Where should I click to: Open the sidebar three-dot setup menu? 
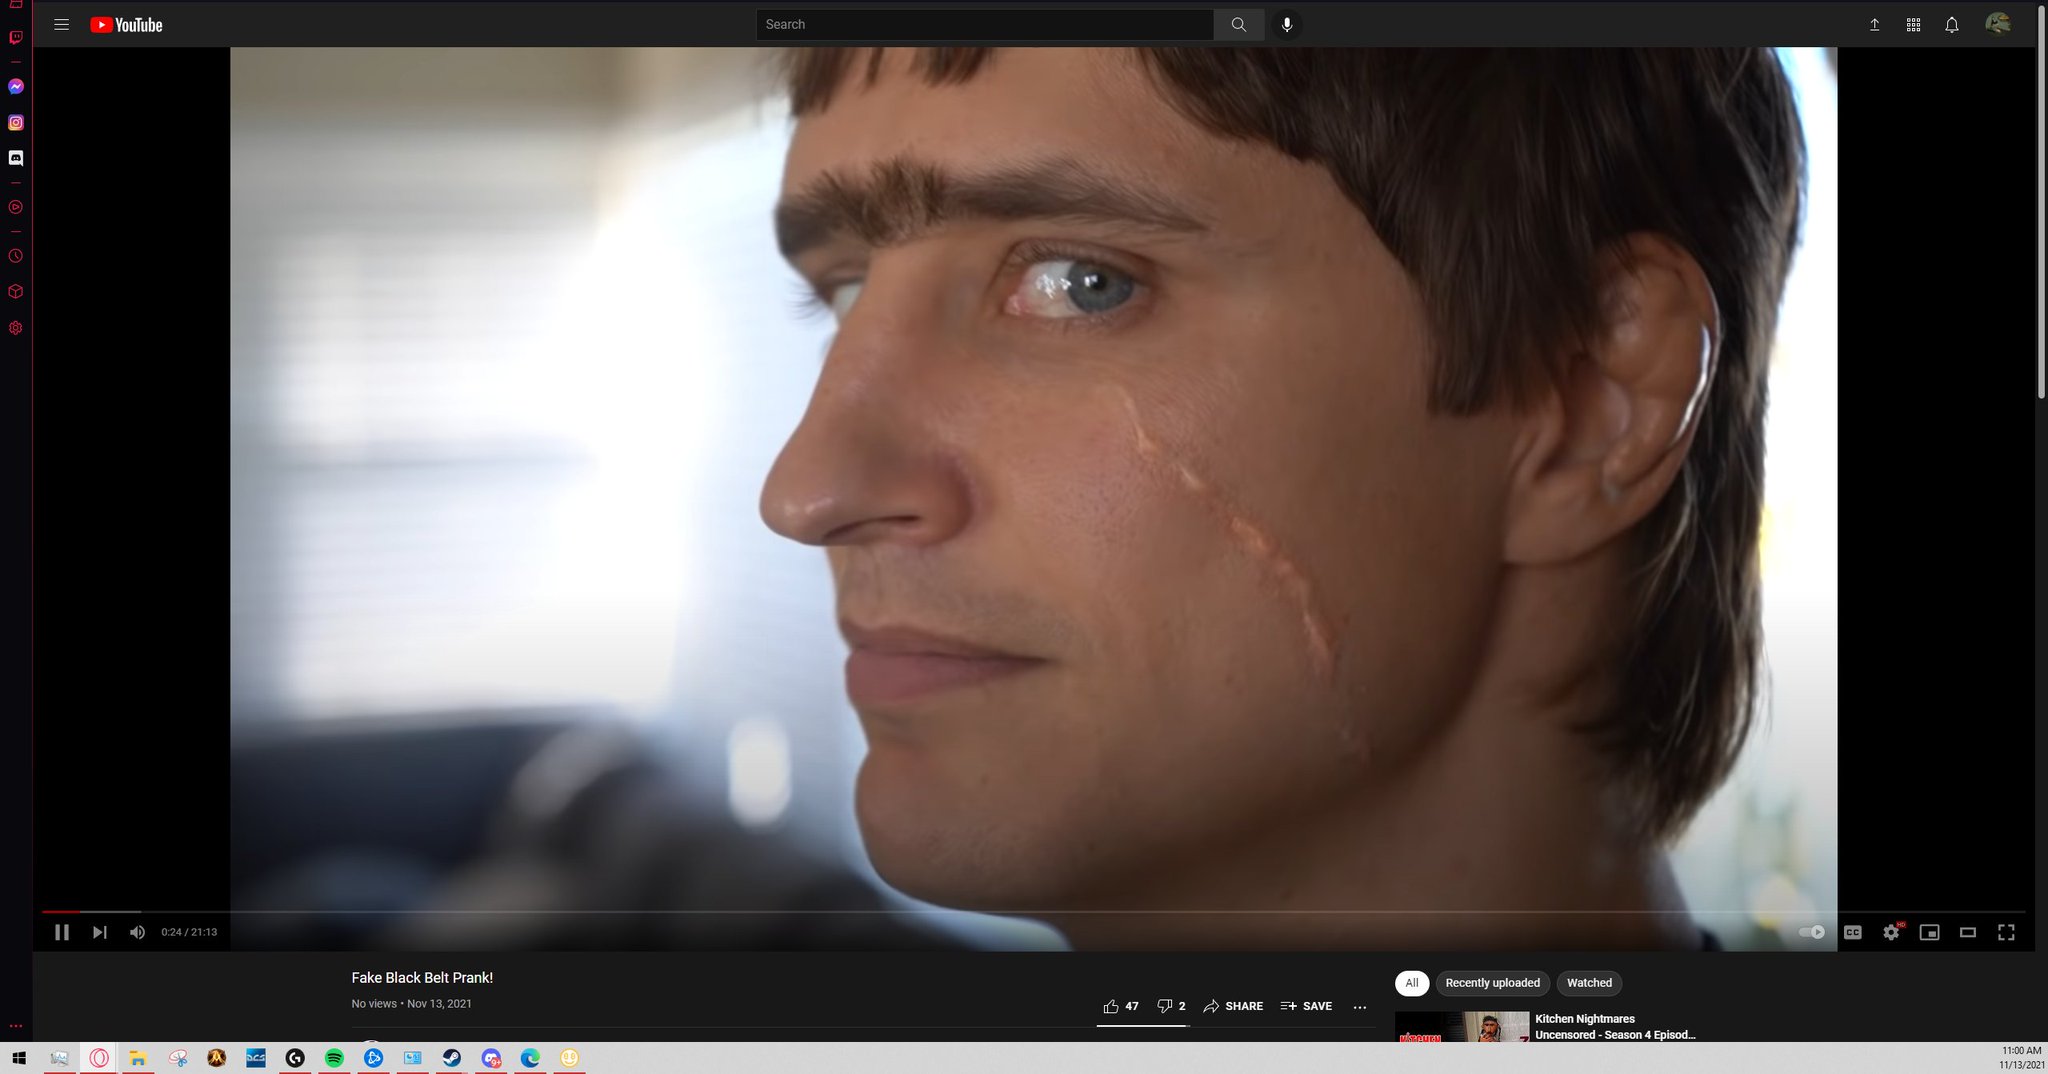[x=16, y=1026]
